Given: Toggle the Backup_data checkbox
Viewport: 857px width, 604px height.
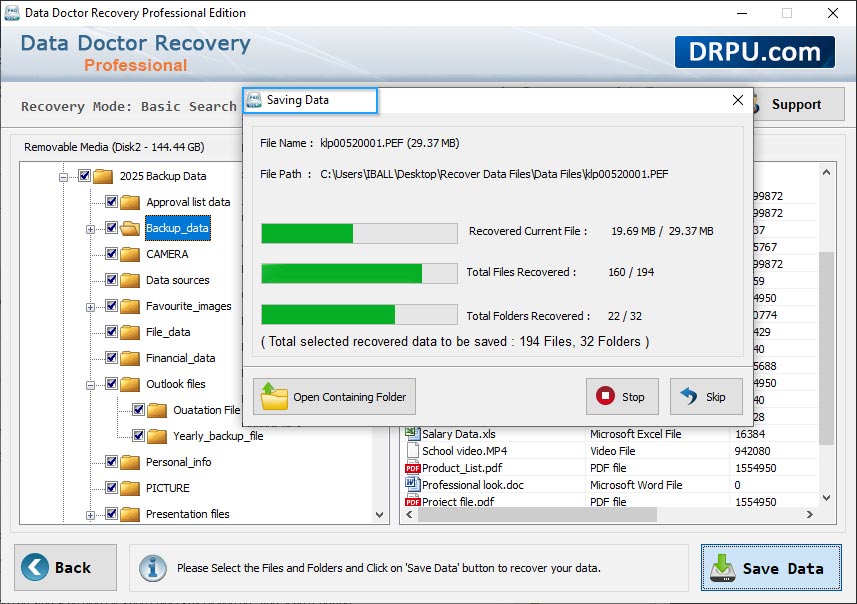Looking at the screenshot, I should (111, 227).
